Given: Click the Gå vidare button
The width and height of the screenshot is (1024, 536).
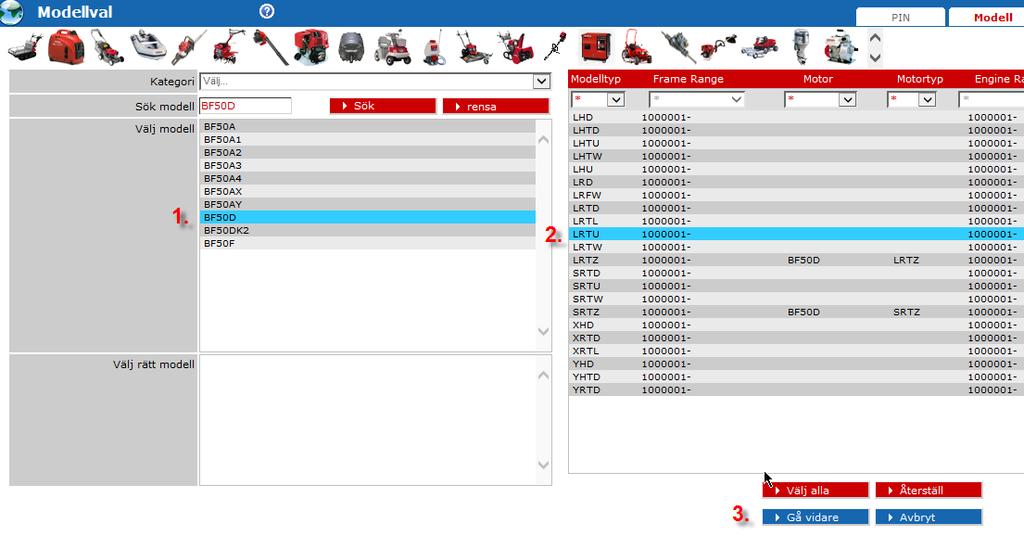Looking at the screenshot, I should 816,517.
